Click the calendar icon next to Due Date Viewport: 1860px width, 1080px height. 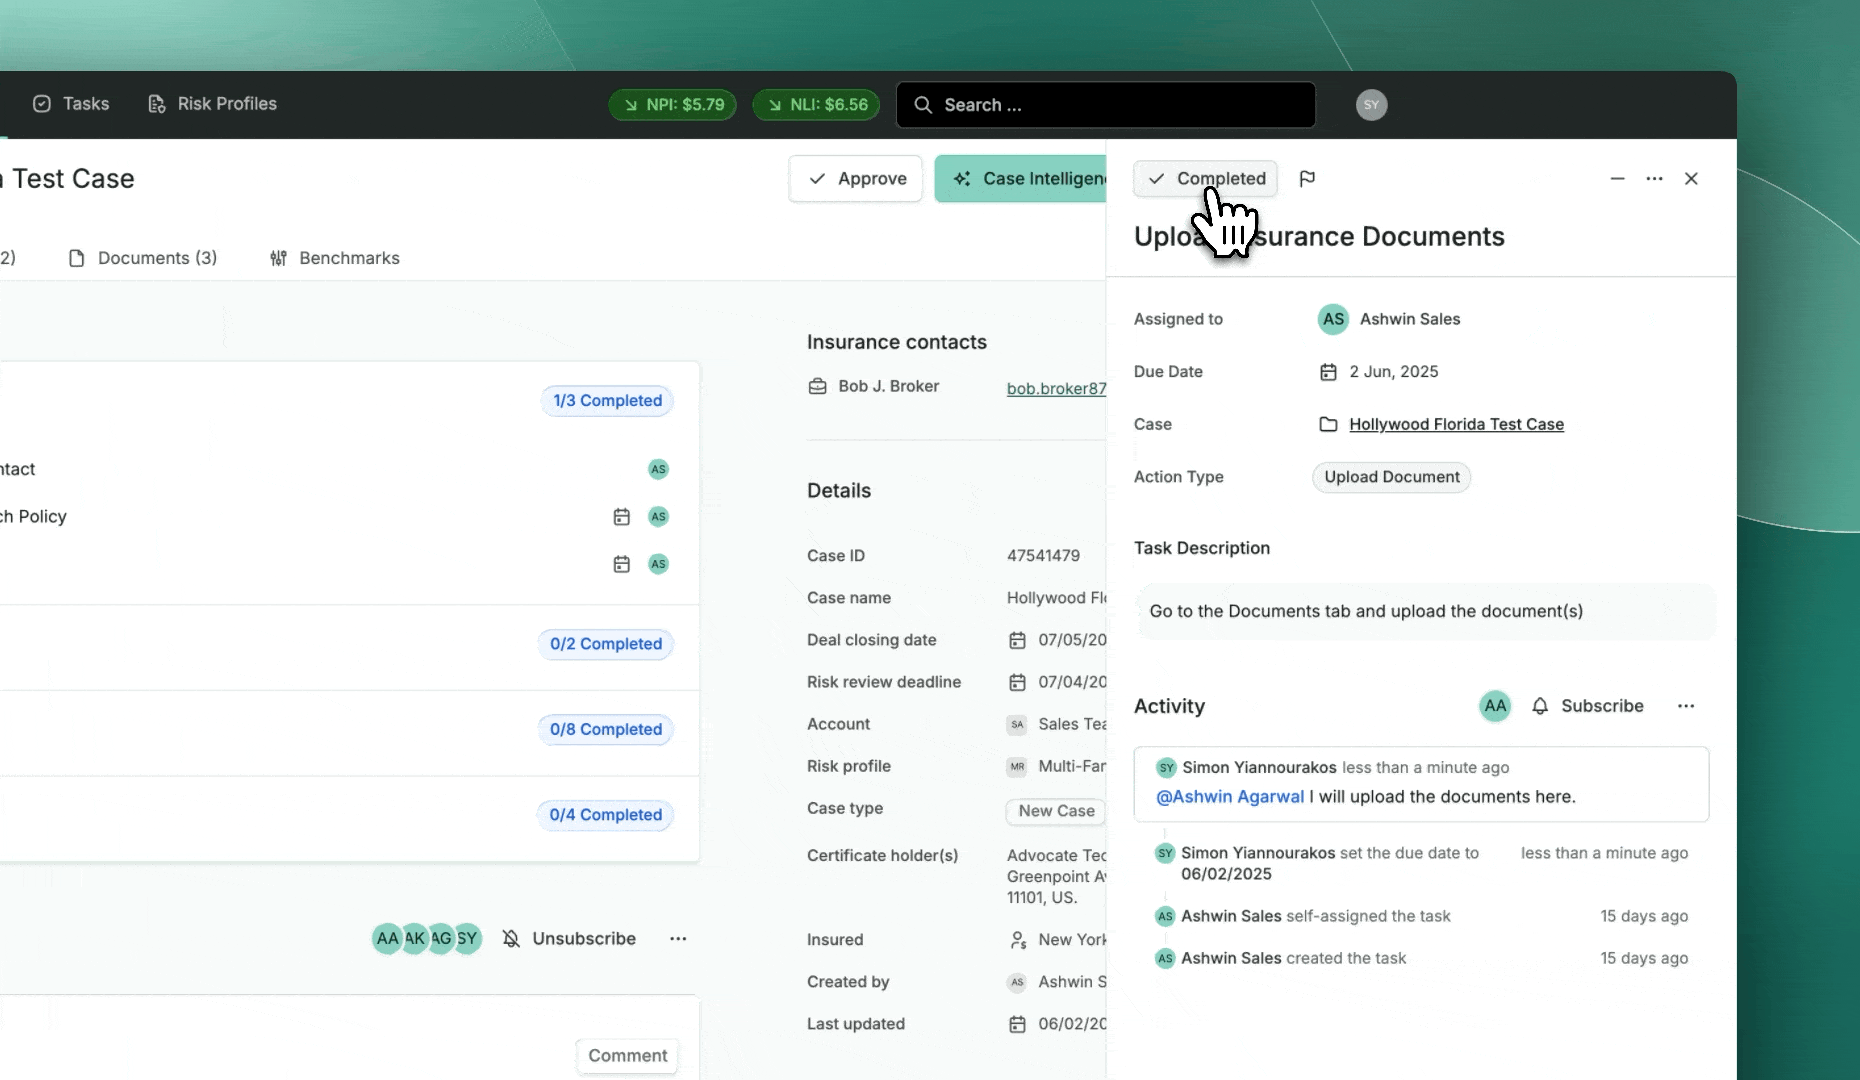pos(1328,372)
